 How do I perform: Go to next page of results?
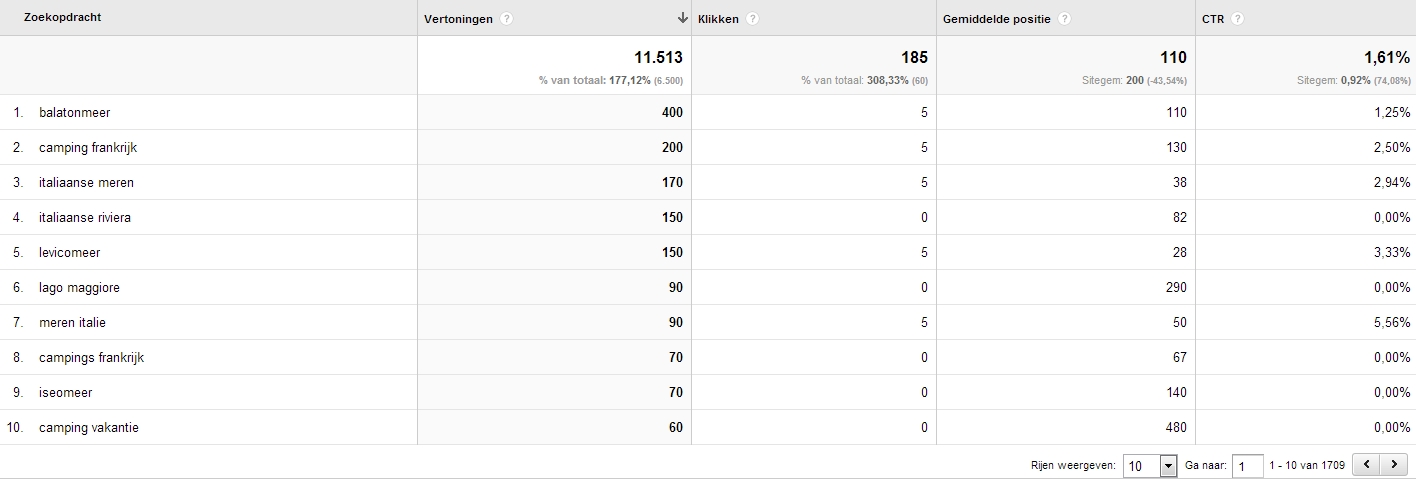coord(1390,465)
